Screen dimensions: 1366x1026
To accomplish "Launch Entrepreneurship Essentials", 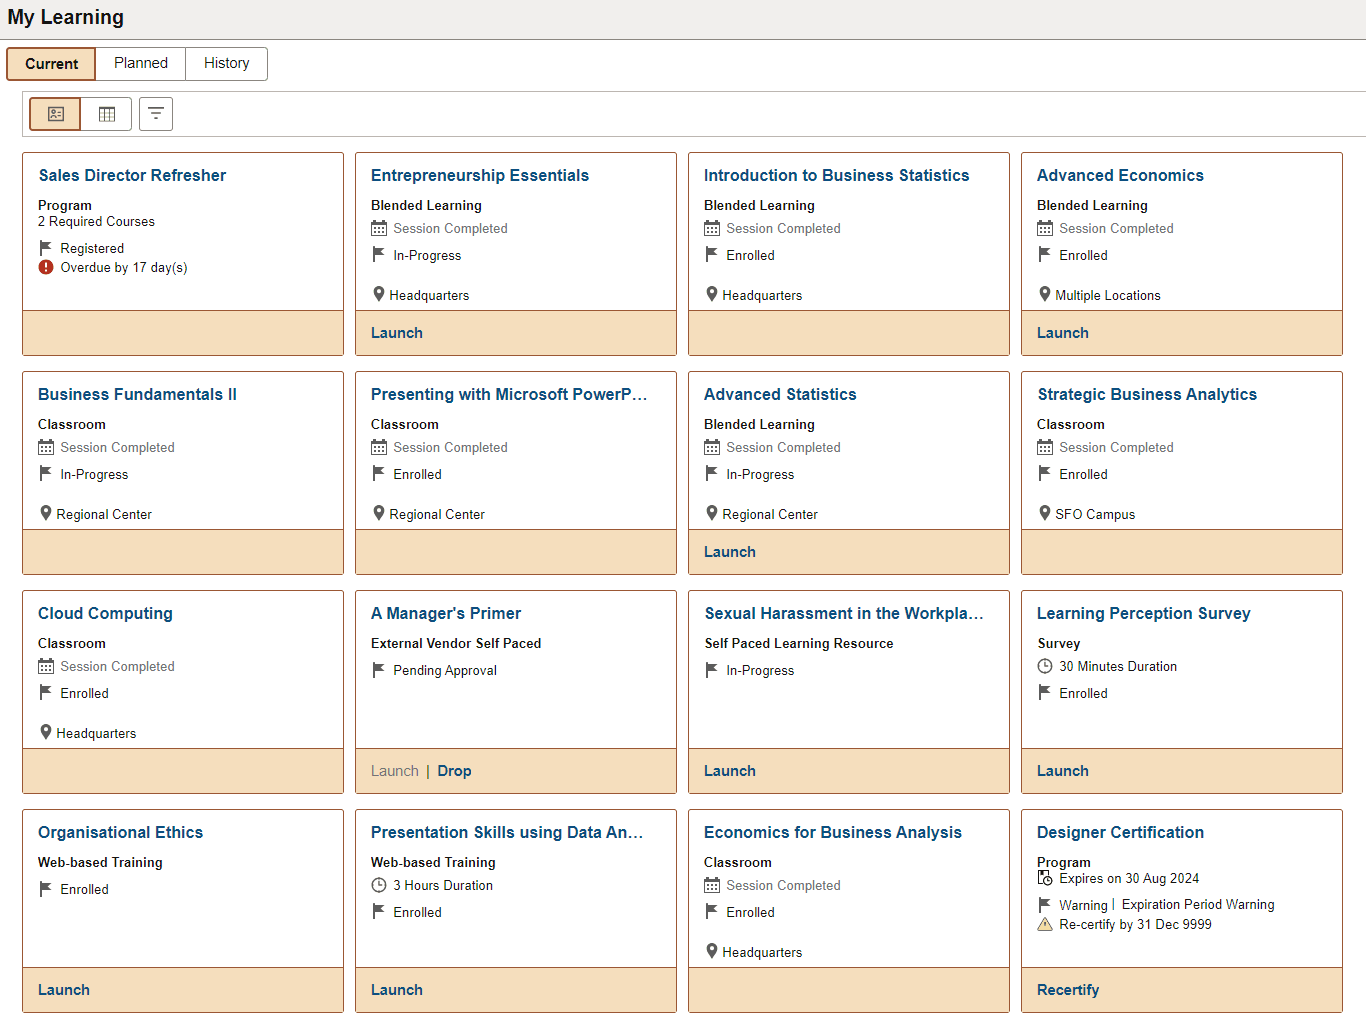I will 396,332.
